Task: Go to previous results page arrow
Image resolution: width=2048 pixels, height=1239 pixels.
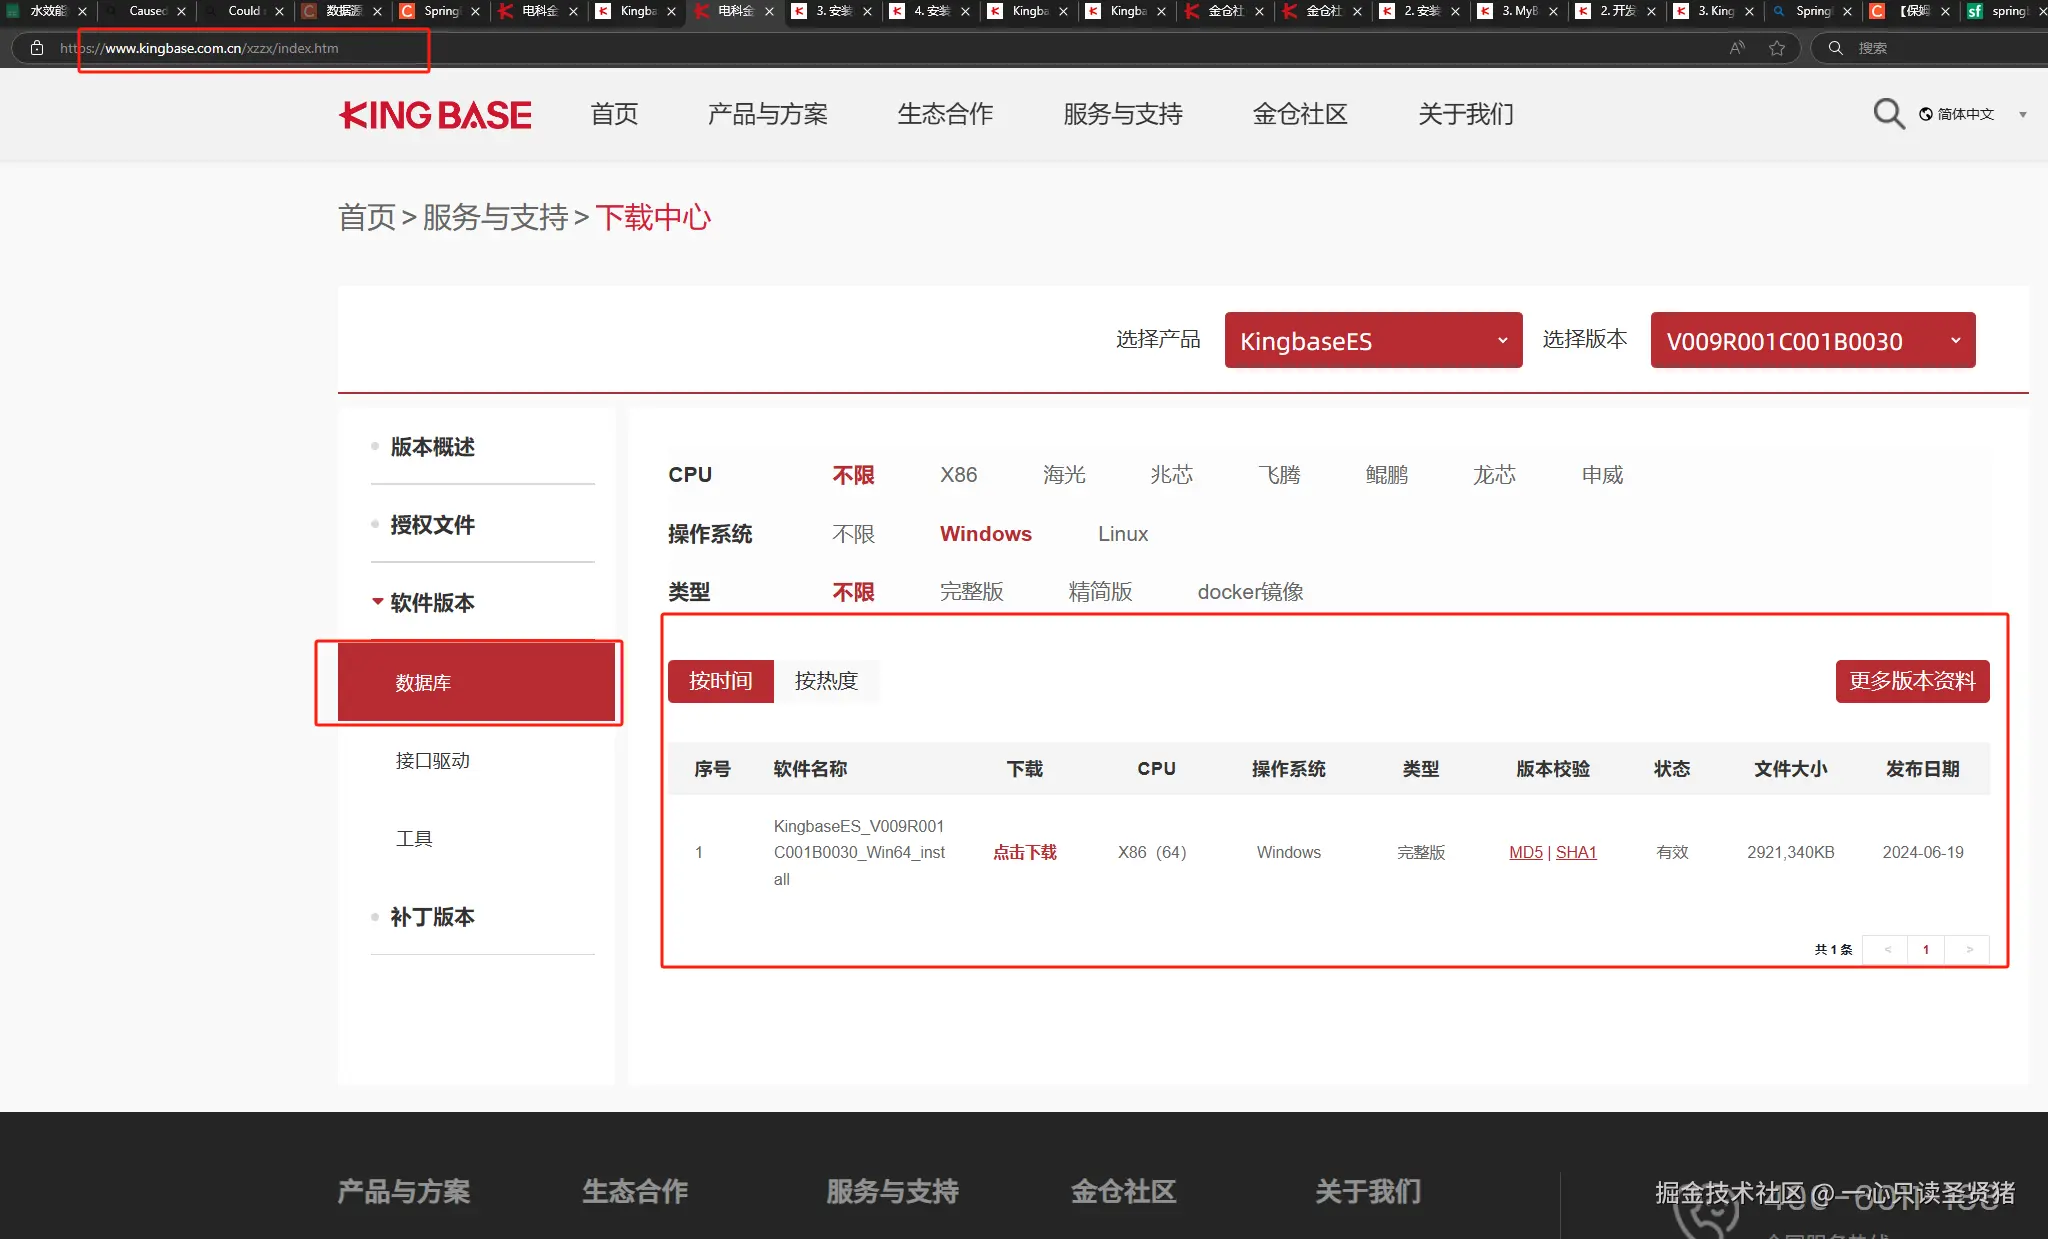Action: 1887,949
